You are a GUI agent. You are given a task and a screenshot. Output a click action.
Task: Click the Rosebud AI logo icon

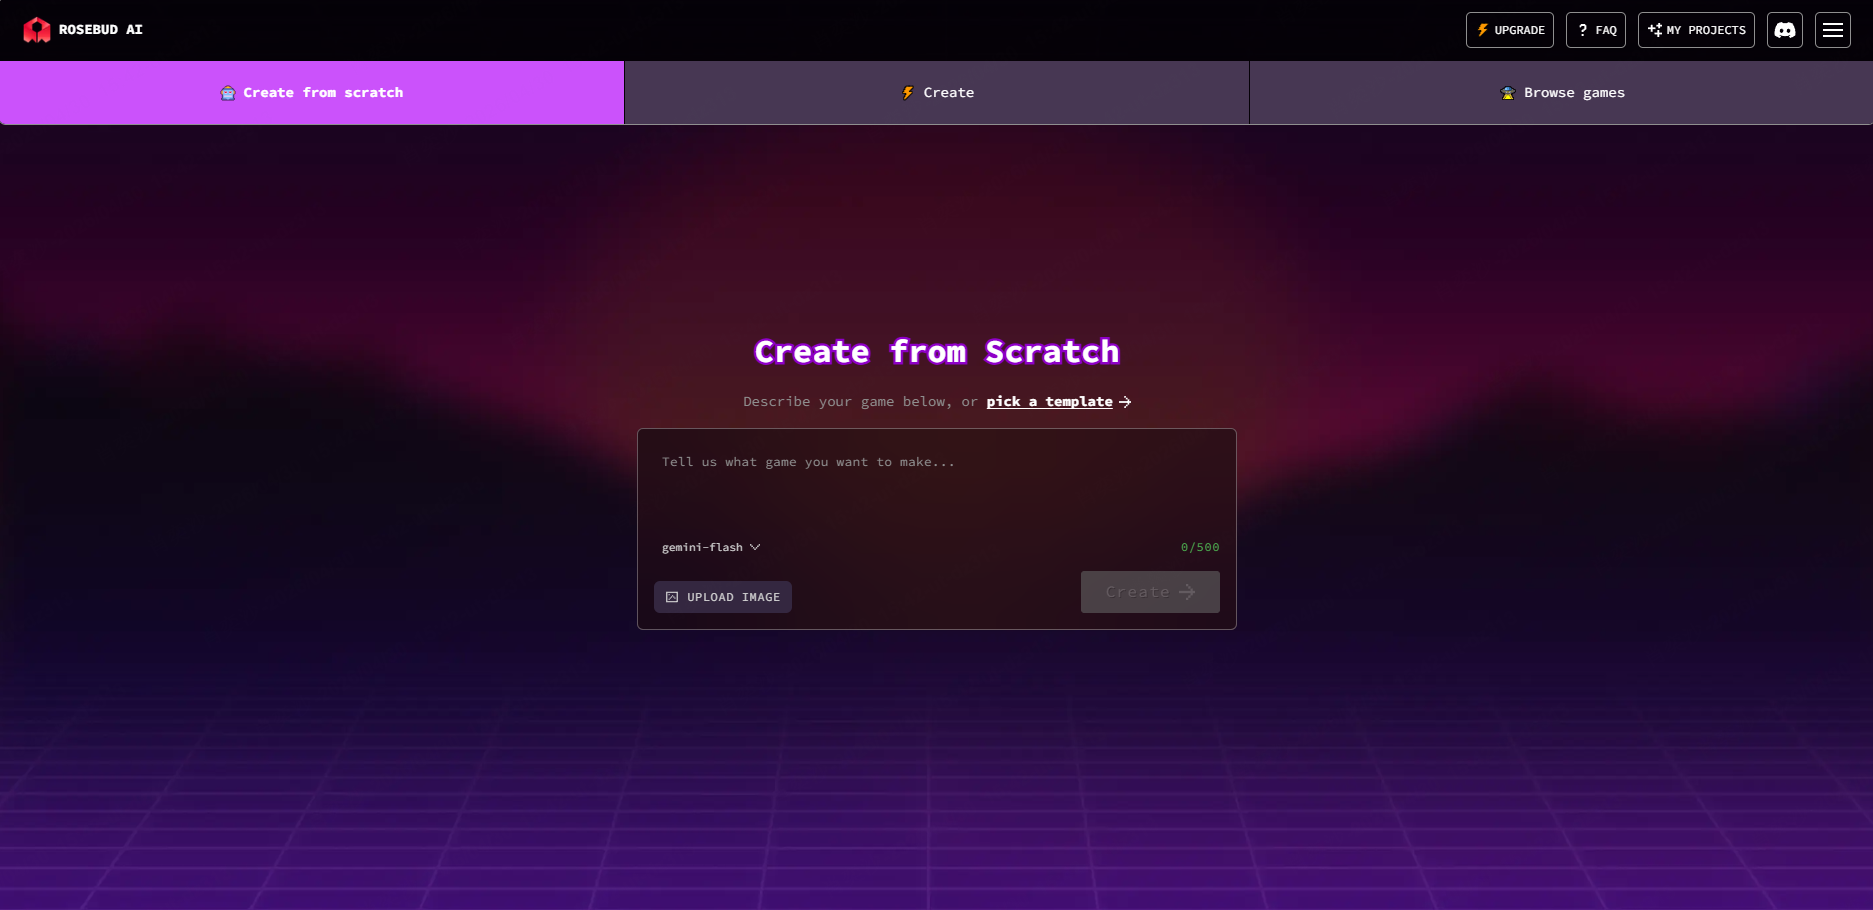pyautogui.click(x=37, y=30)
